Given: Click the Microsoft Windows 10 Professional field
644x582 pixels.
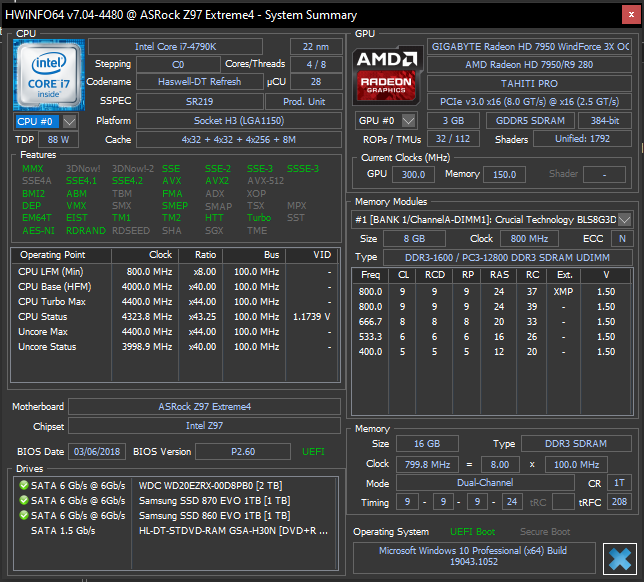Looking at the screenshot, I should click(x=474, y=558).
